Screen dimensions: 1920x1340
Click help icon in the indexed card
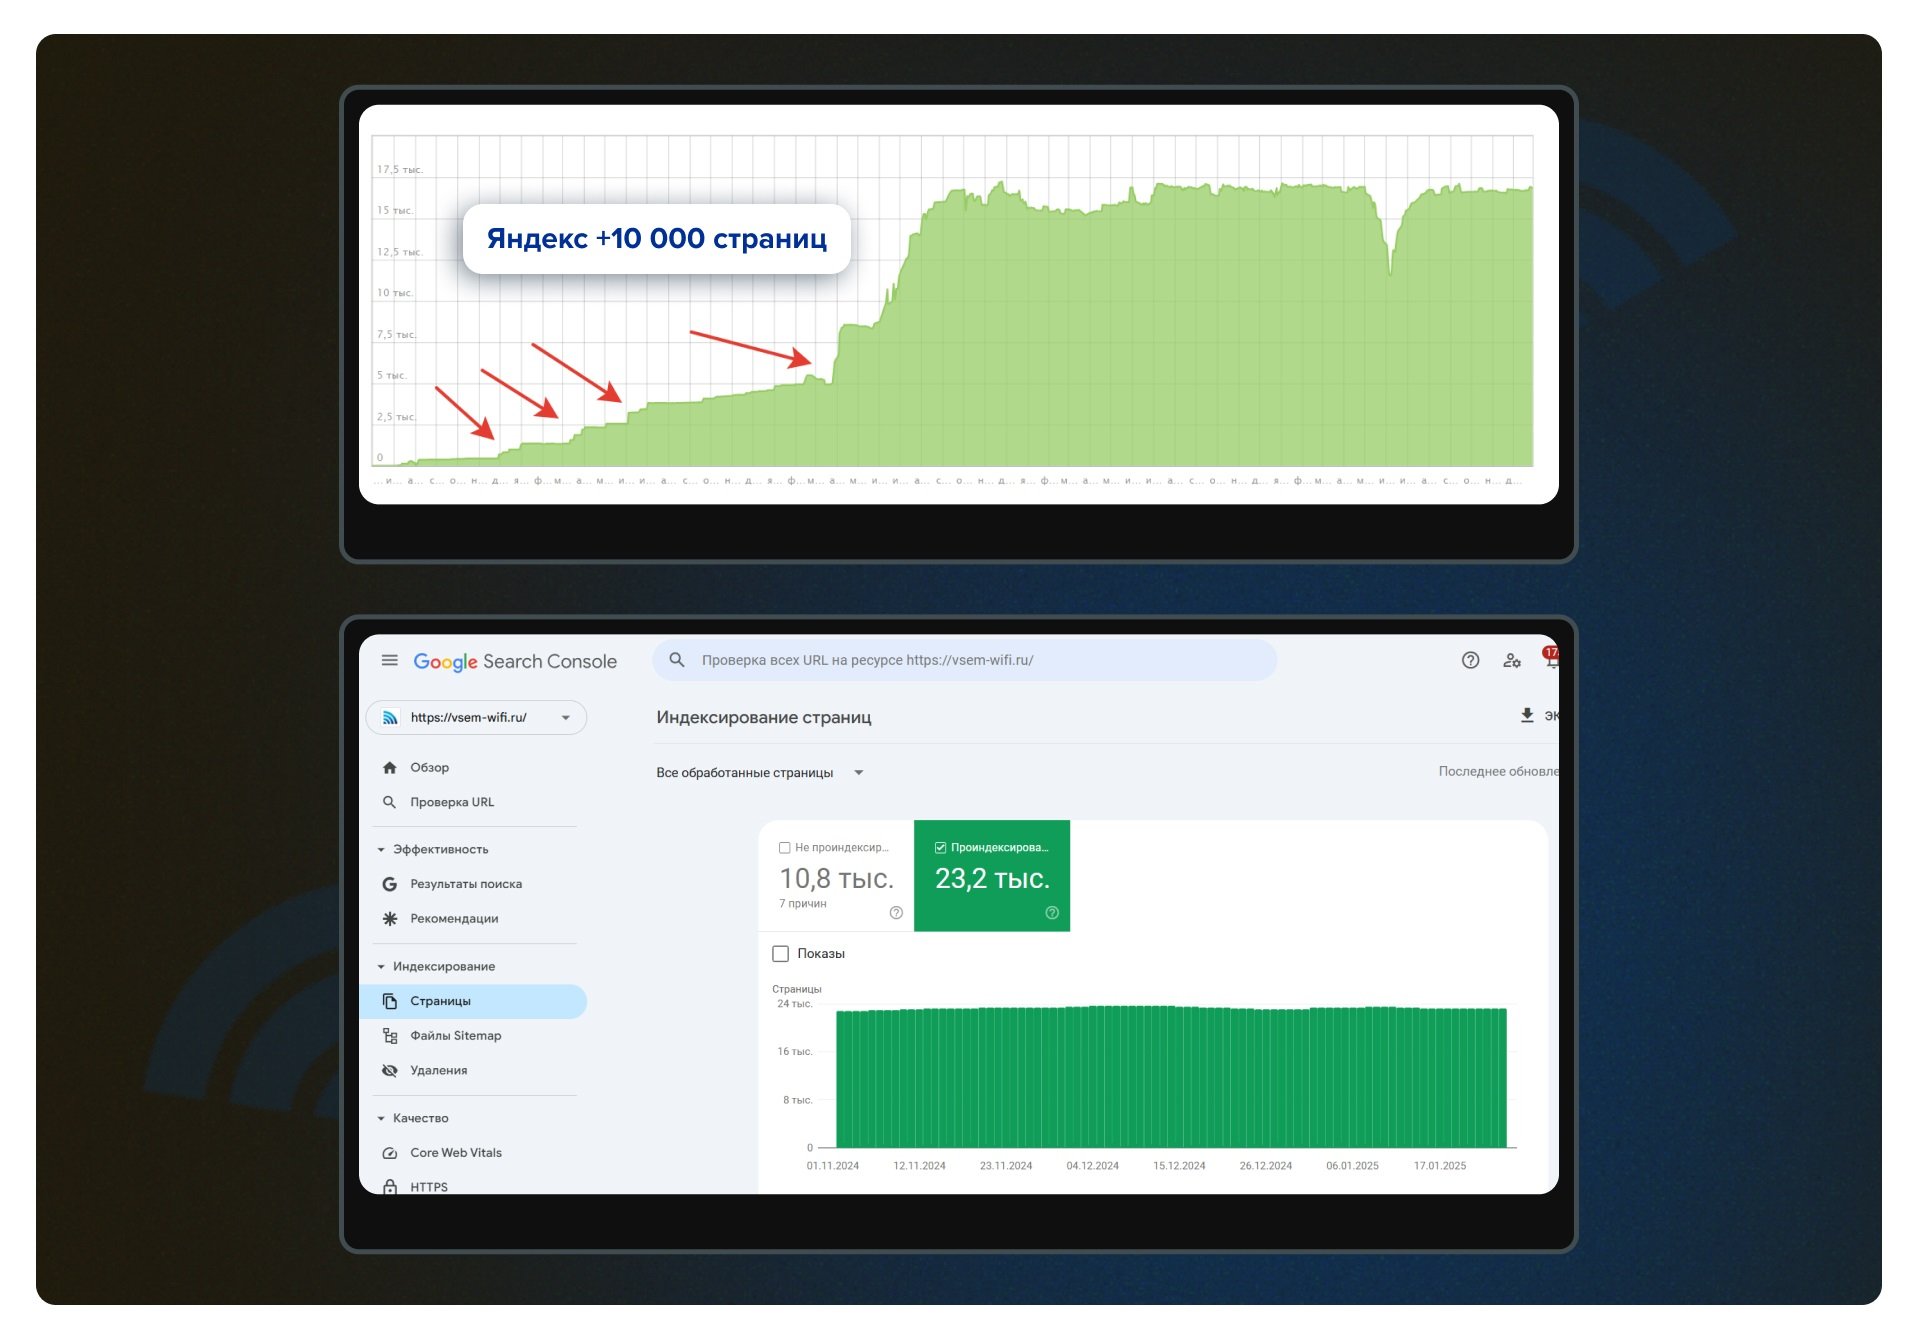pos(1052,913)
